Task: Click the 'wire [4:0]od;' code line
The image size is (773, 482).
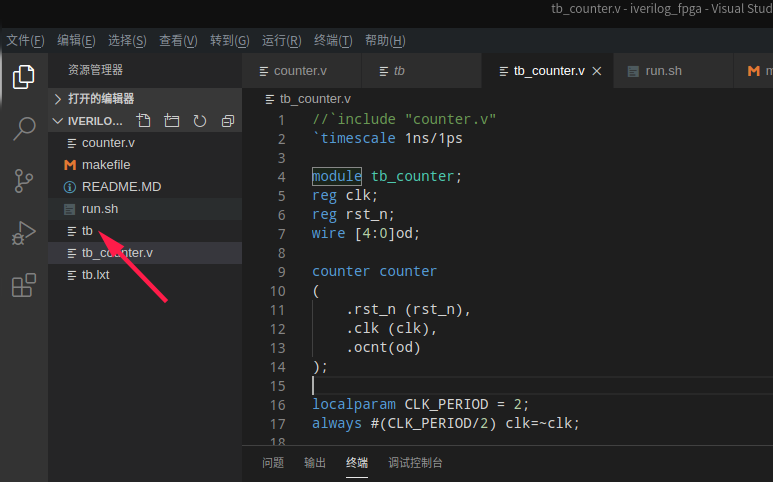Action: pyautogui.click(x=365, y=233)
